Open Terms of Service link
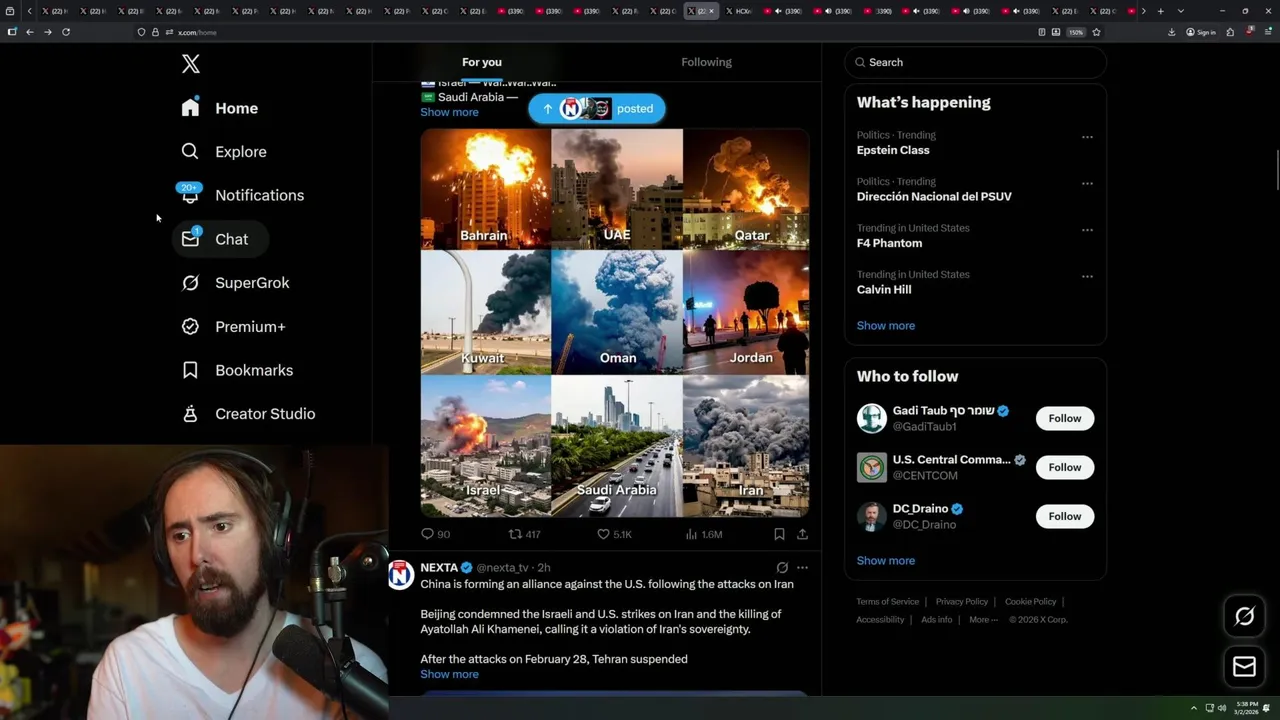The height and width of the screenshot is (720, 1280). coord(887,602)
